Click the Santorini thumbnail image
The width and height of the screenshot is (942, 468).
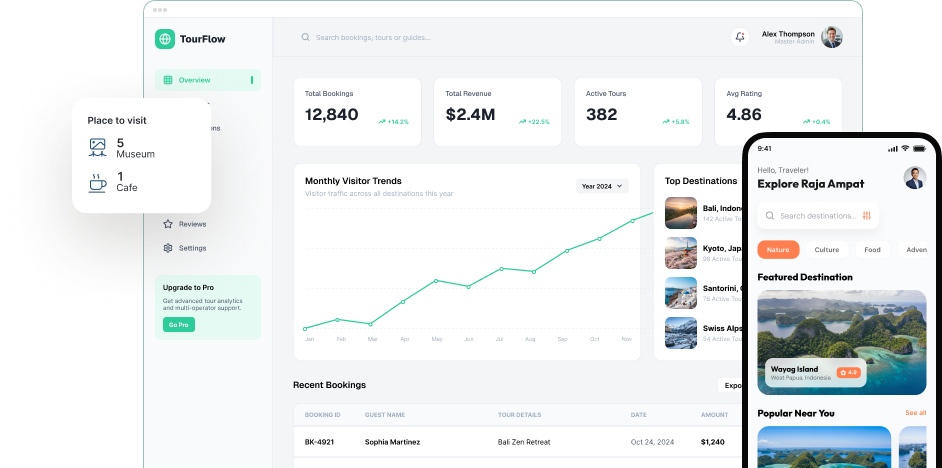click(681, 293)
